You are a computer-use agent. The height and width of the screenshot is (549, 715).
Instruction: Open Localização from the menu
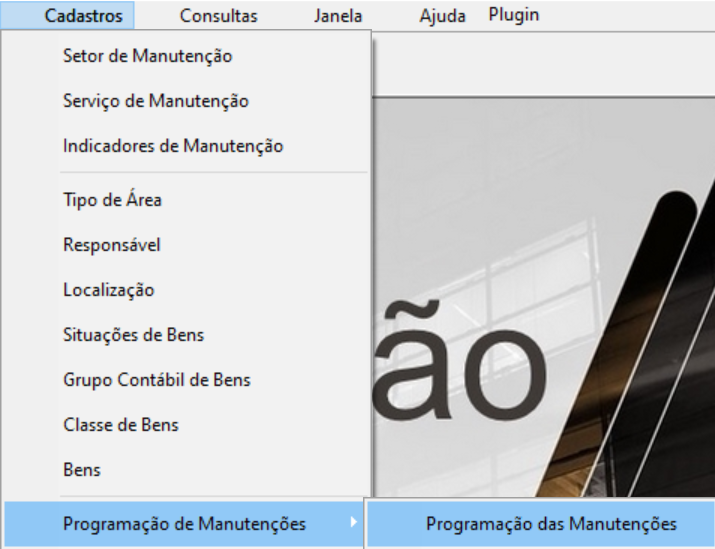(x=186, y=290)
